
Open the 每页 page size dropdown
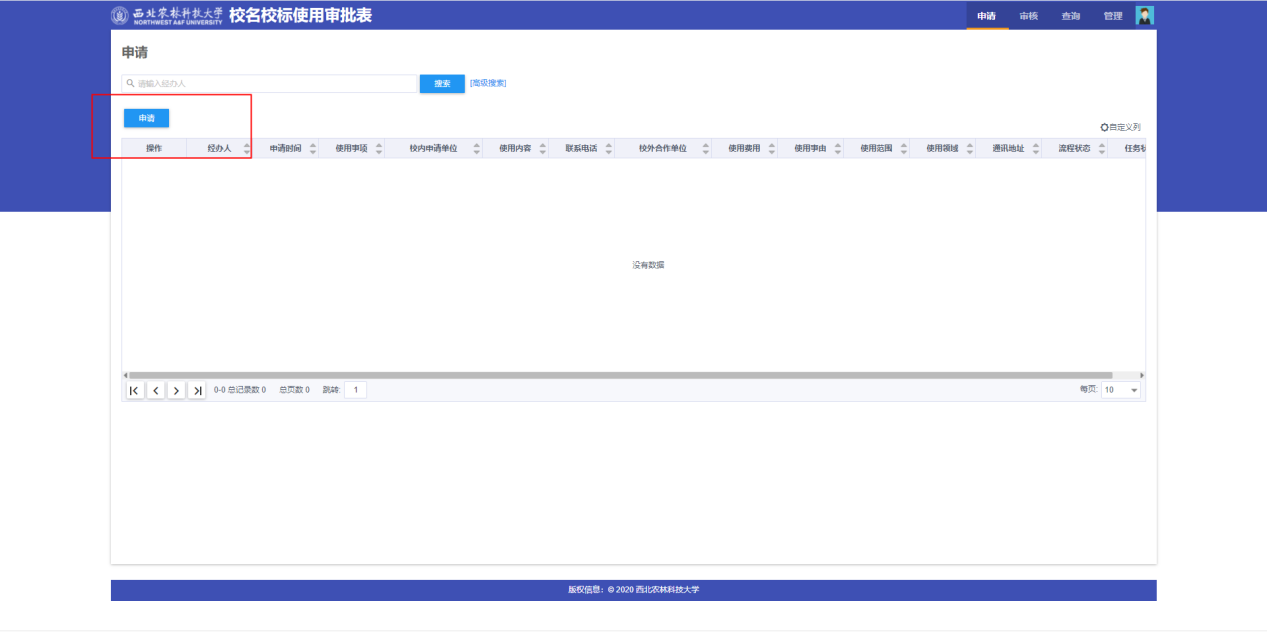pos(1121,390)
